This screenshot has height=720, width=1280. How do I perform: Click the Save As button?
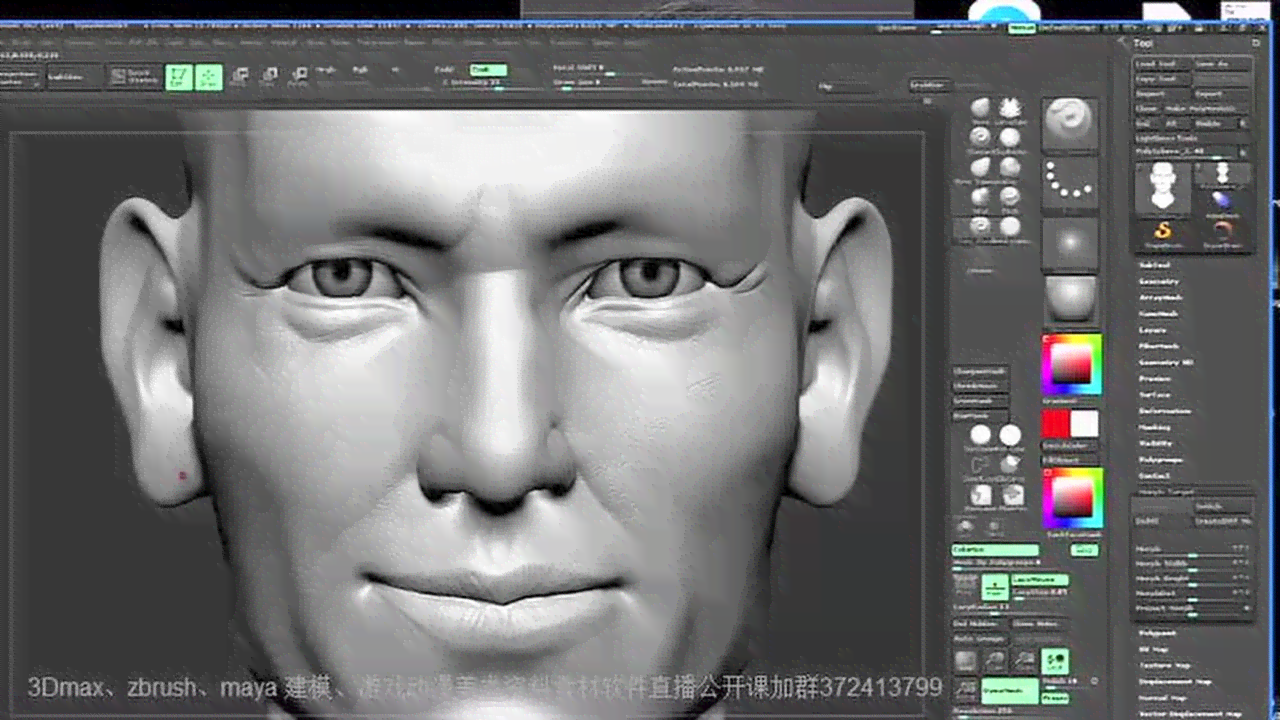pos(1220,63)
